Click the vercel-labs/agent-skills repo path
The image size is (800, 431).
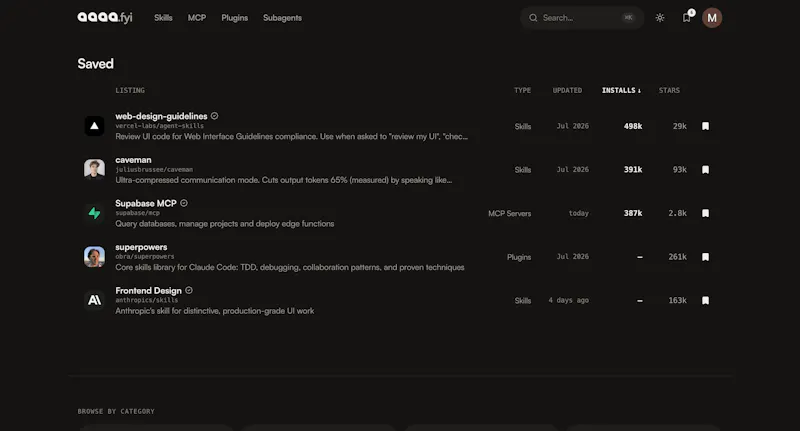[159, 126]
